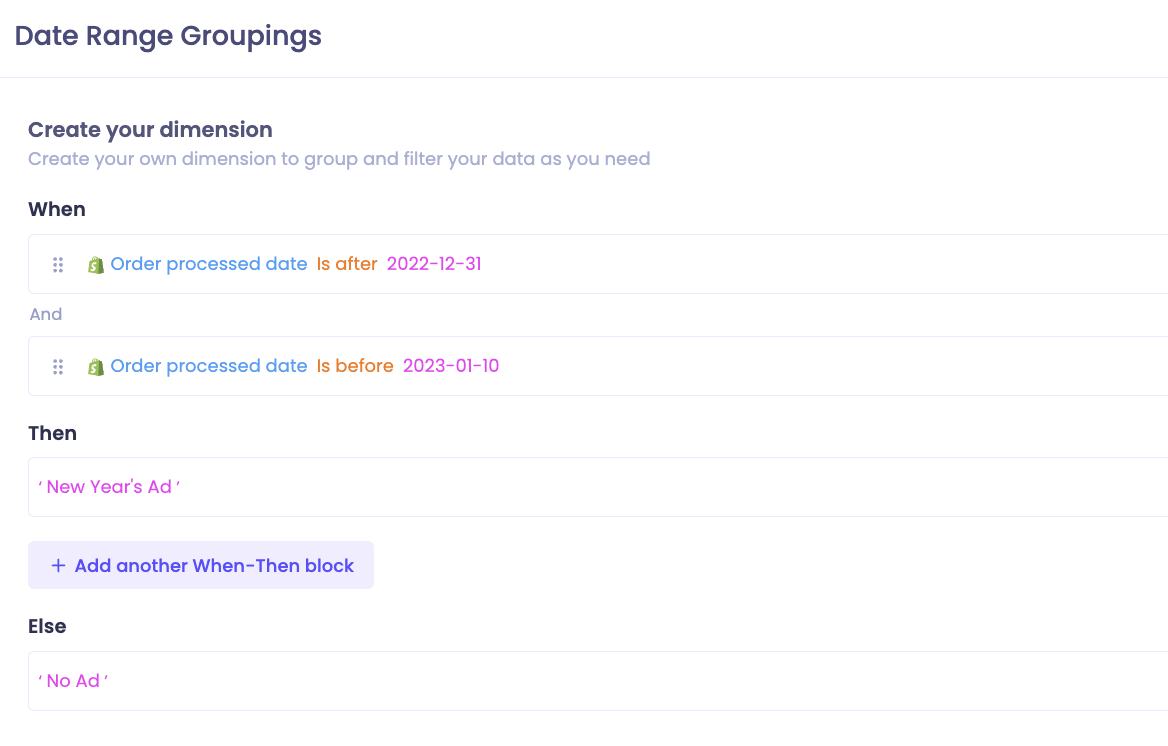The height and width of the screenshot is (746, 1168).
Task: Open the 'Is after' operator selector
Action: [x=347, y=264]
